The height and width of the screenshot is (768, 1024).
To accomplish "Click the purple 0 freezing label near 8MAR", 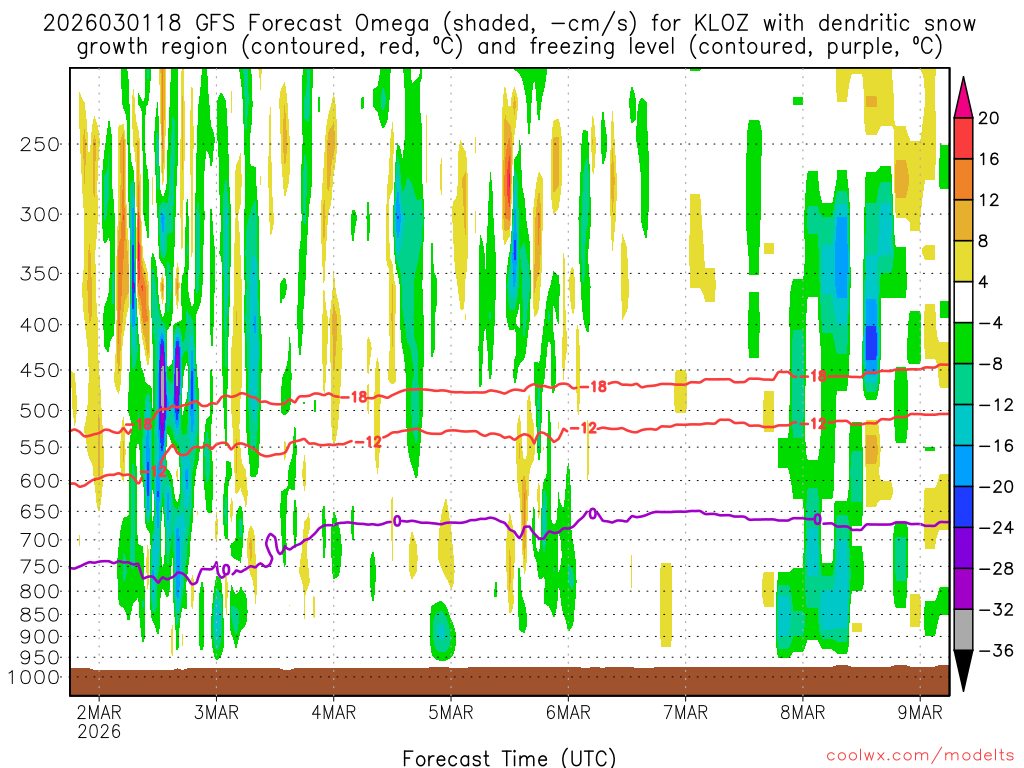I will tap(817, 520).
